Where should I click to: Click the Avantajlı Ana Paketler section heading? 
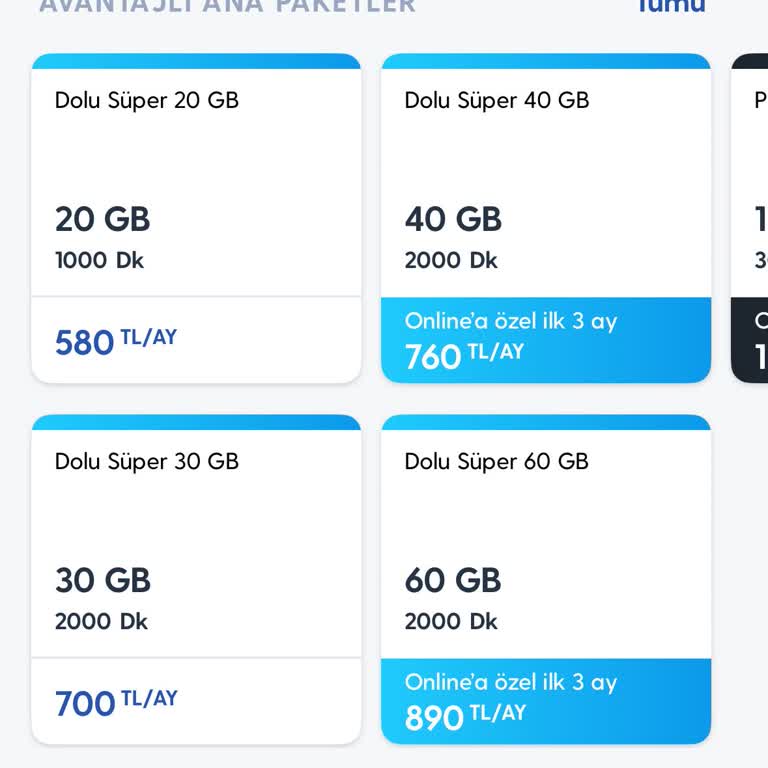click(x=227, y=6)
